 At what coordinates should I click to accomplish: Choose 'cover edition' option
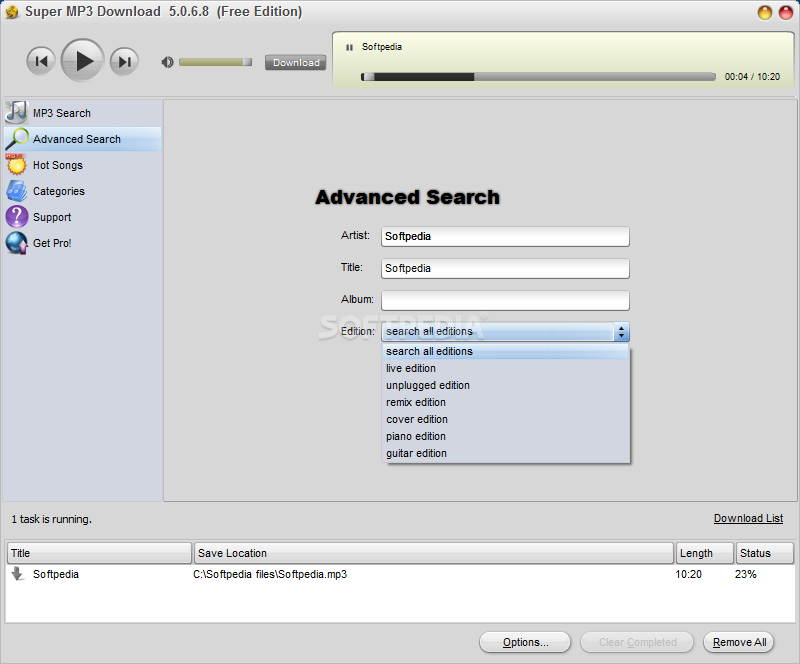click(x=506, y=420)
